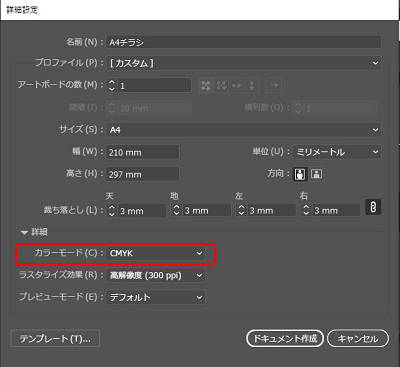The image size is (400, 367).
Task: Open the サイズ A4 dropdown
Action: pos(244,130)
